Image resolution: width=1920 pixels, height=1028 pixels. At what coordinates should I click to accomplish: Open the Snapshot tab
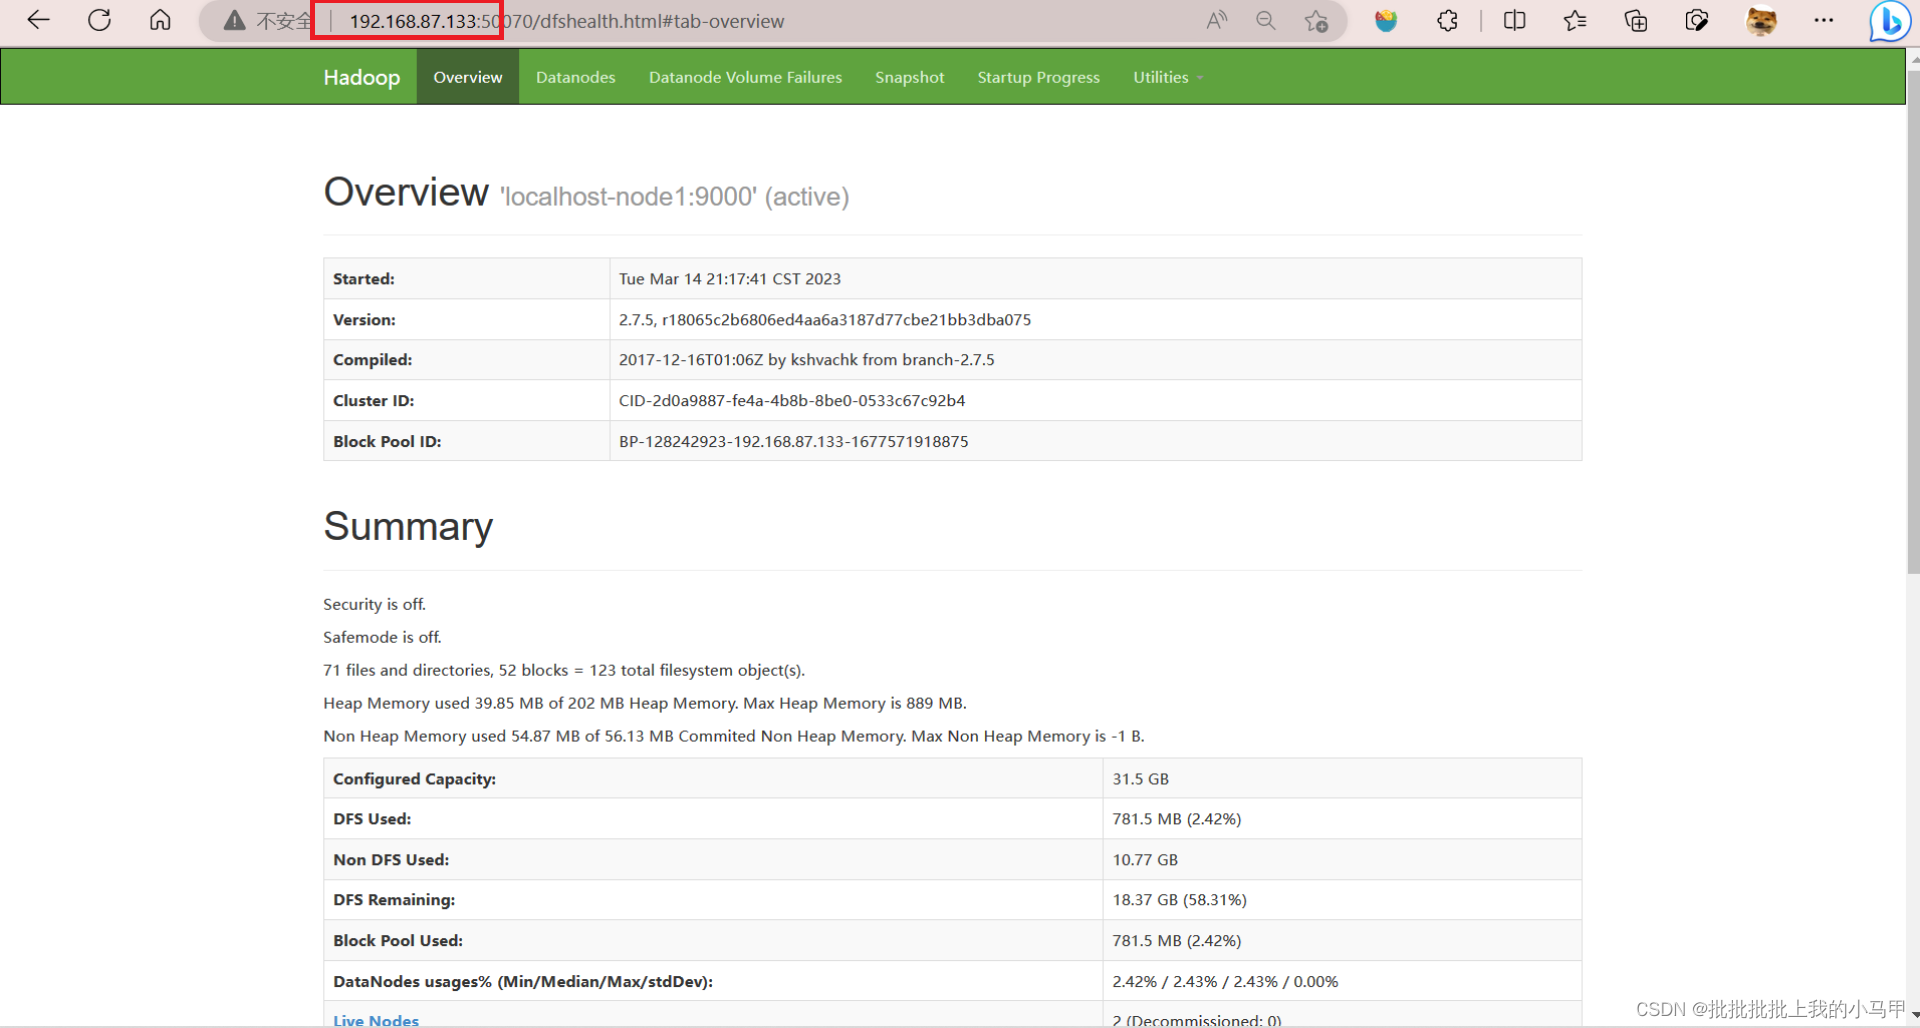[x=909, y=77]
